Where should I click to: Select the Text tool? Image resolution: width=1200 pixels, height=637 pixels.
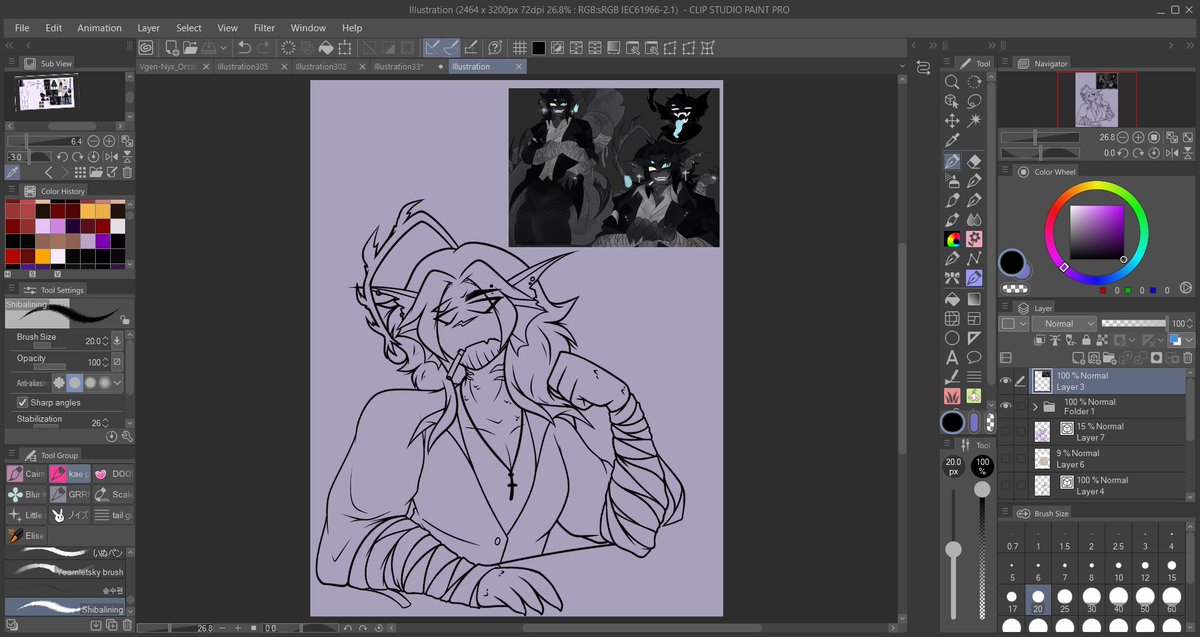(952, 357)
